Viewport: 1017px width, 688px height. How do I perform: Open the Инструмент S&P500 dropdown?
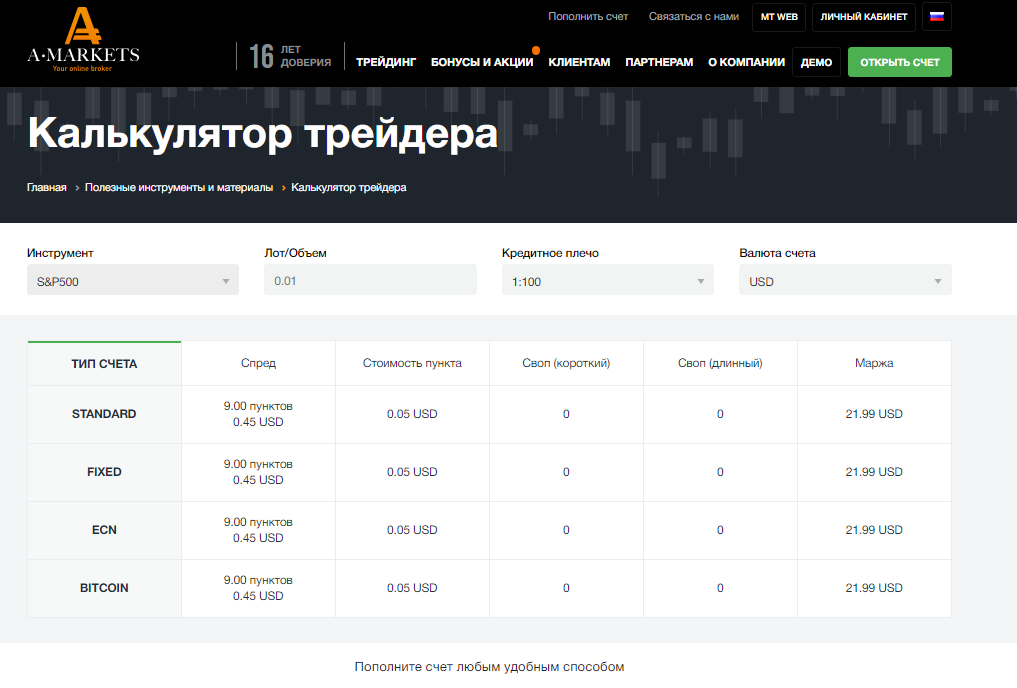(x=132, y=281)
